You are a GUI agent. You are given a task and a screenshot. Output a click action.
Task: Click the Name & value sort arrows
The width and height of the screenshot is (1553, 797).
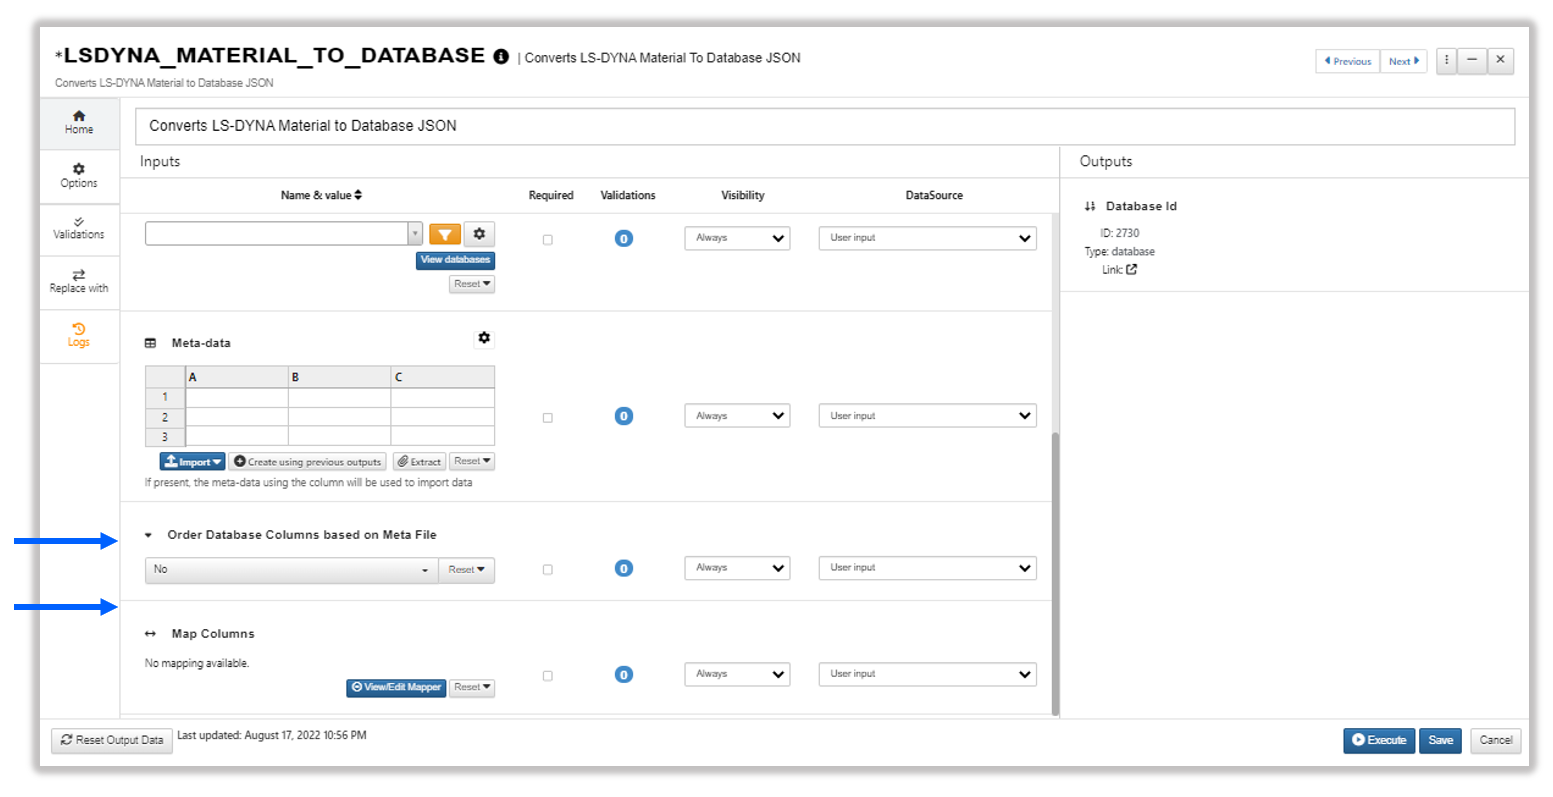[358, 195]
